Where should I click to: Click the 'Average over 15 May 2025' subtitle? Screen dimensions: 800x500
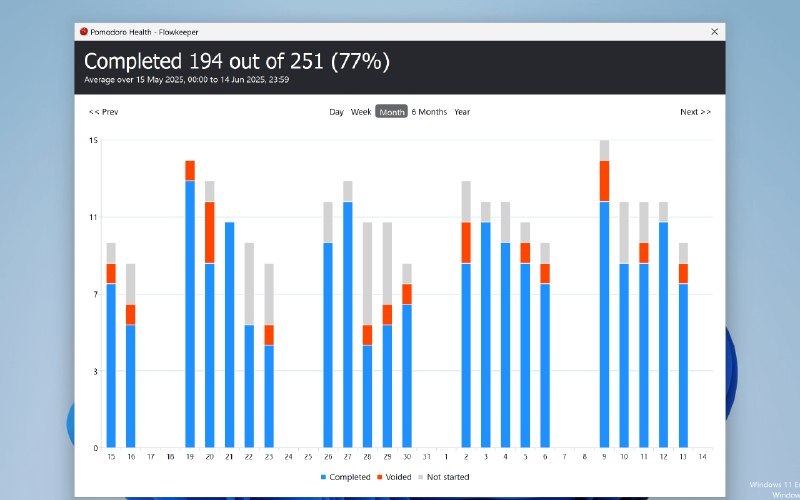tap(187, 80)
